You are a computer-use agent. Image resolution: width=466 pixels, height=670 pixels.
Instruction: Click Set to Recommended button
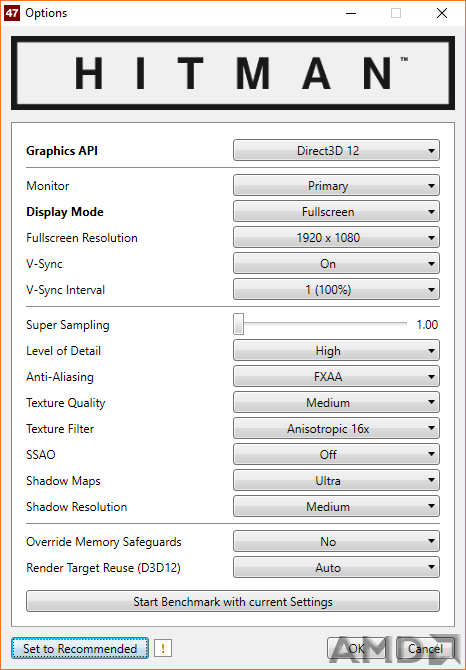[x=80, y=648]
